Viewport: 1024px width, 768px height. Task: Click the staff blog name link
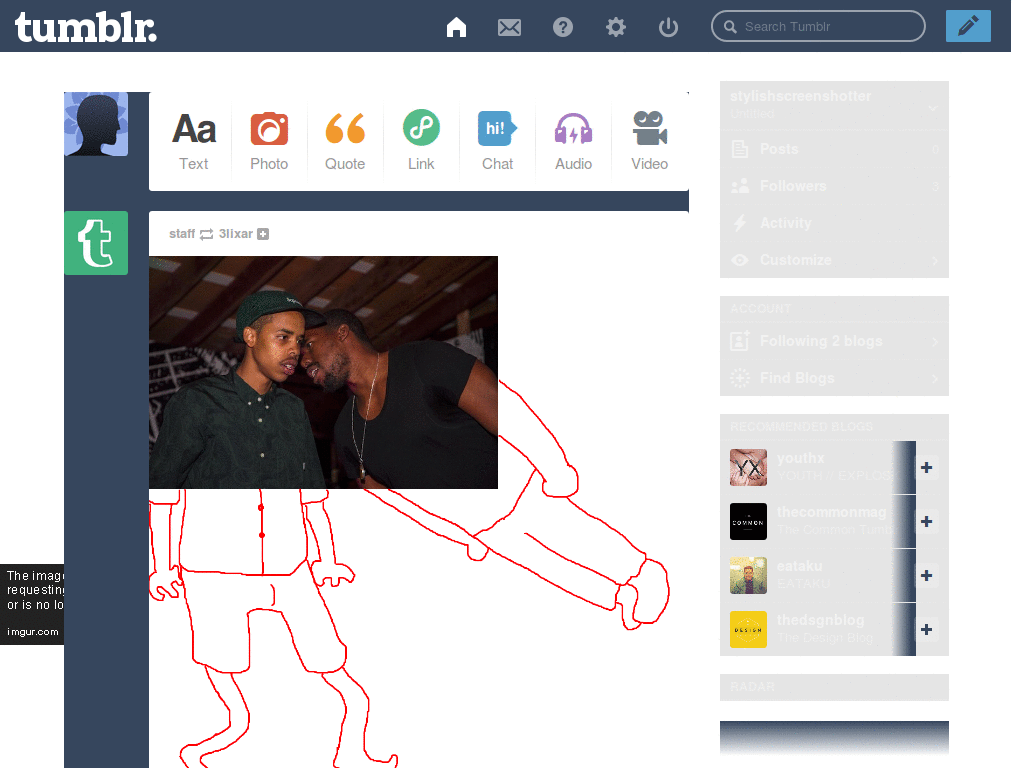(x=182, y=234)
